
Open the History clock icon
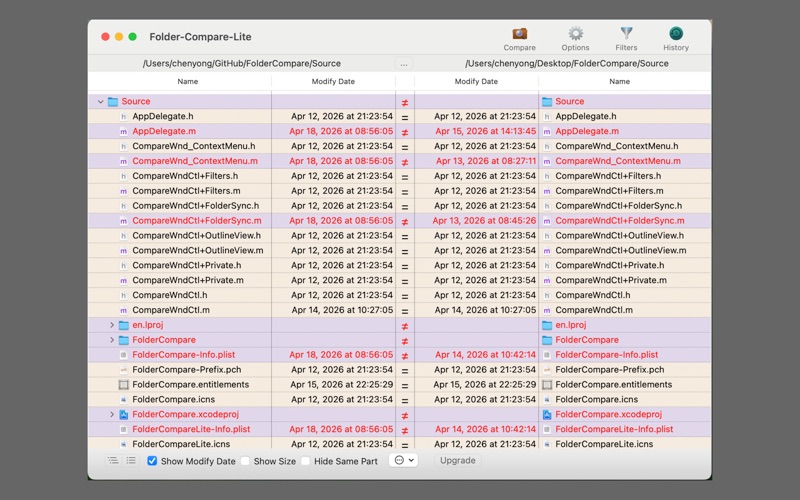point(676,34)
